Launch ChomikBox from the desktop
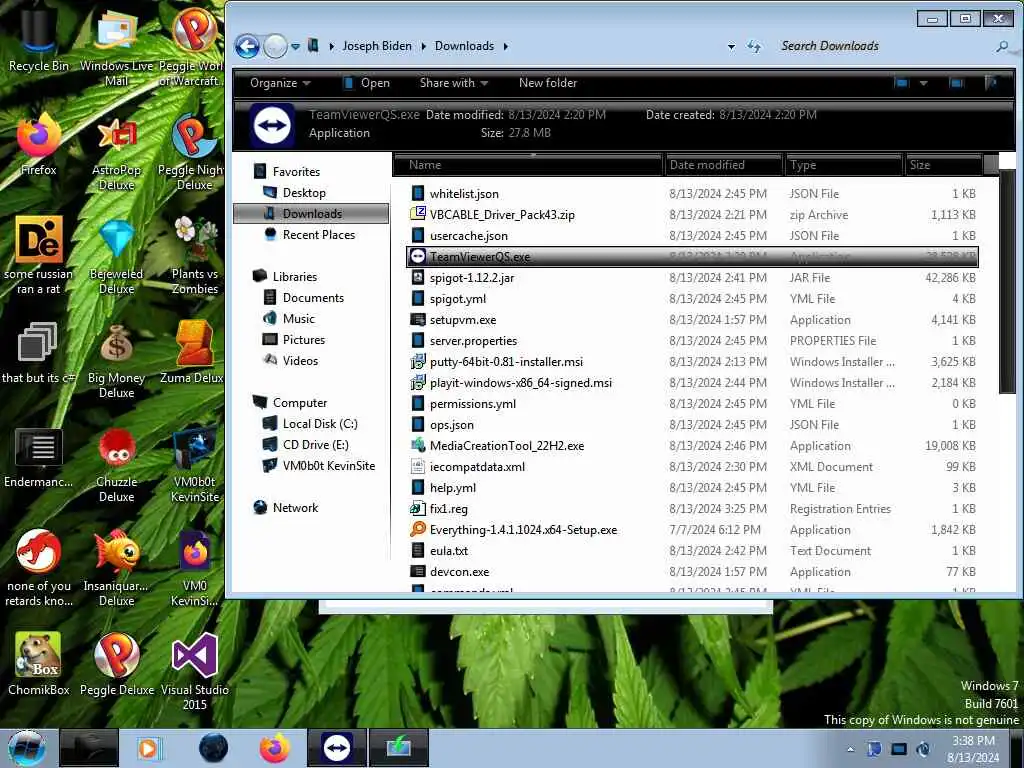The image size is (1024, 768). click(39, 664)
